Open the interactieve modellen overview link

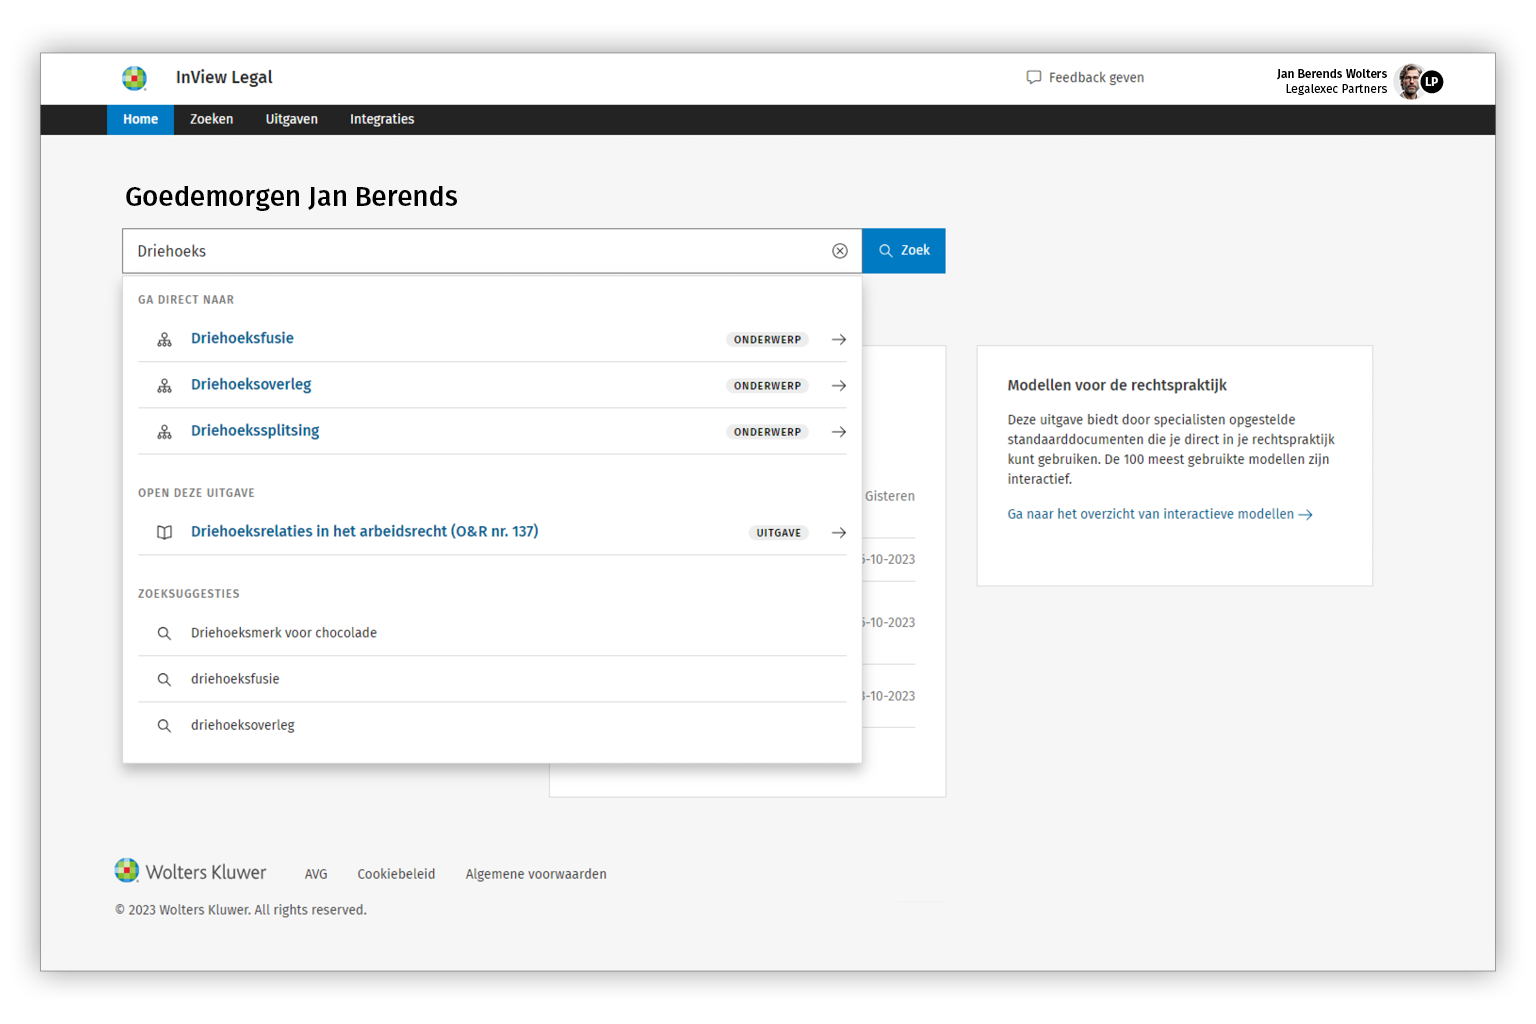coord(1160,514)
